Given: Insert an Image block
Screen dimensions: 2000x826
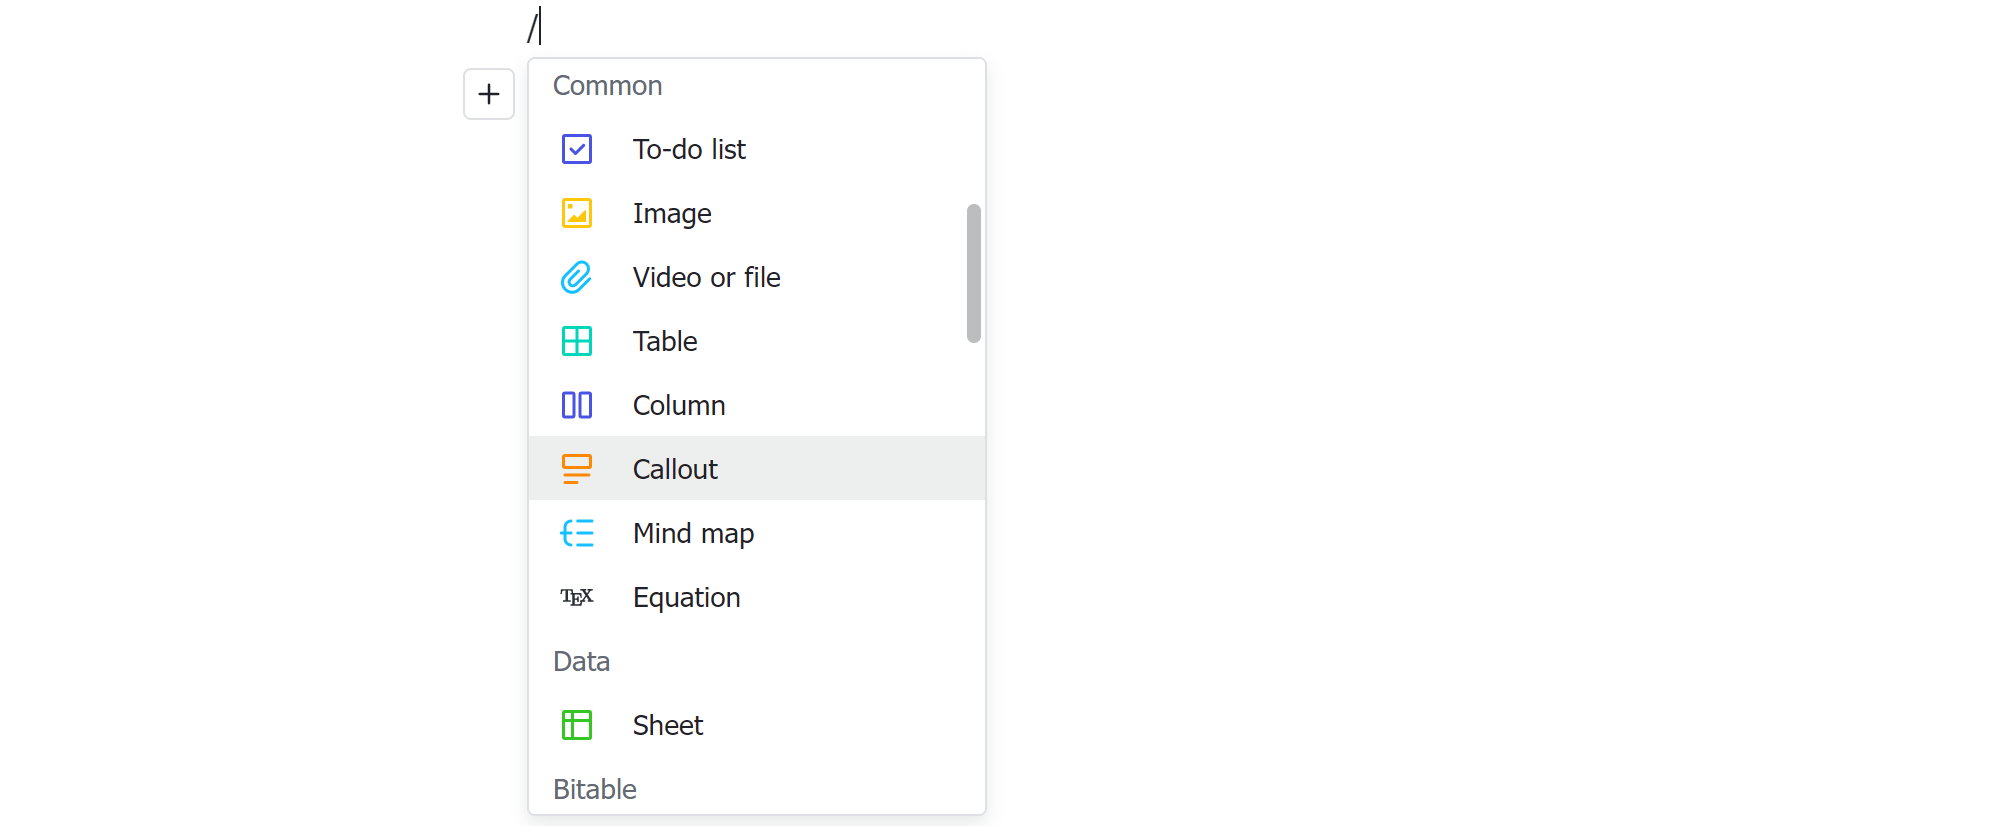Looking at the screenshot, I should point(671,212).
